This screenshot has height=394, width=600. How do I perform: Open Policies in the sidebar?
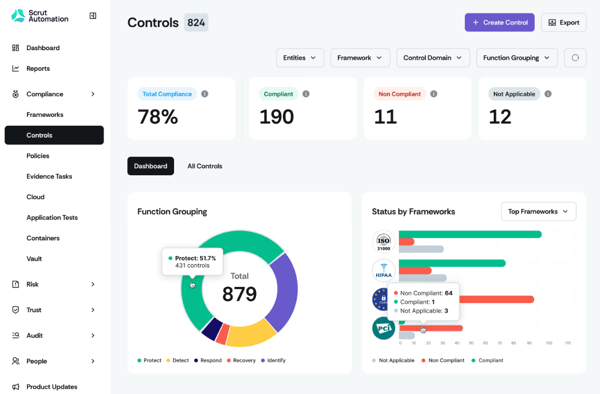38,156
